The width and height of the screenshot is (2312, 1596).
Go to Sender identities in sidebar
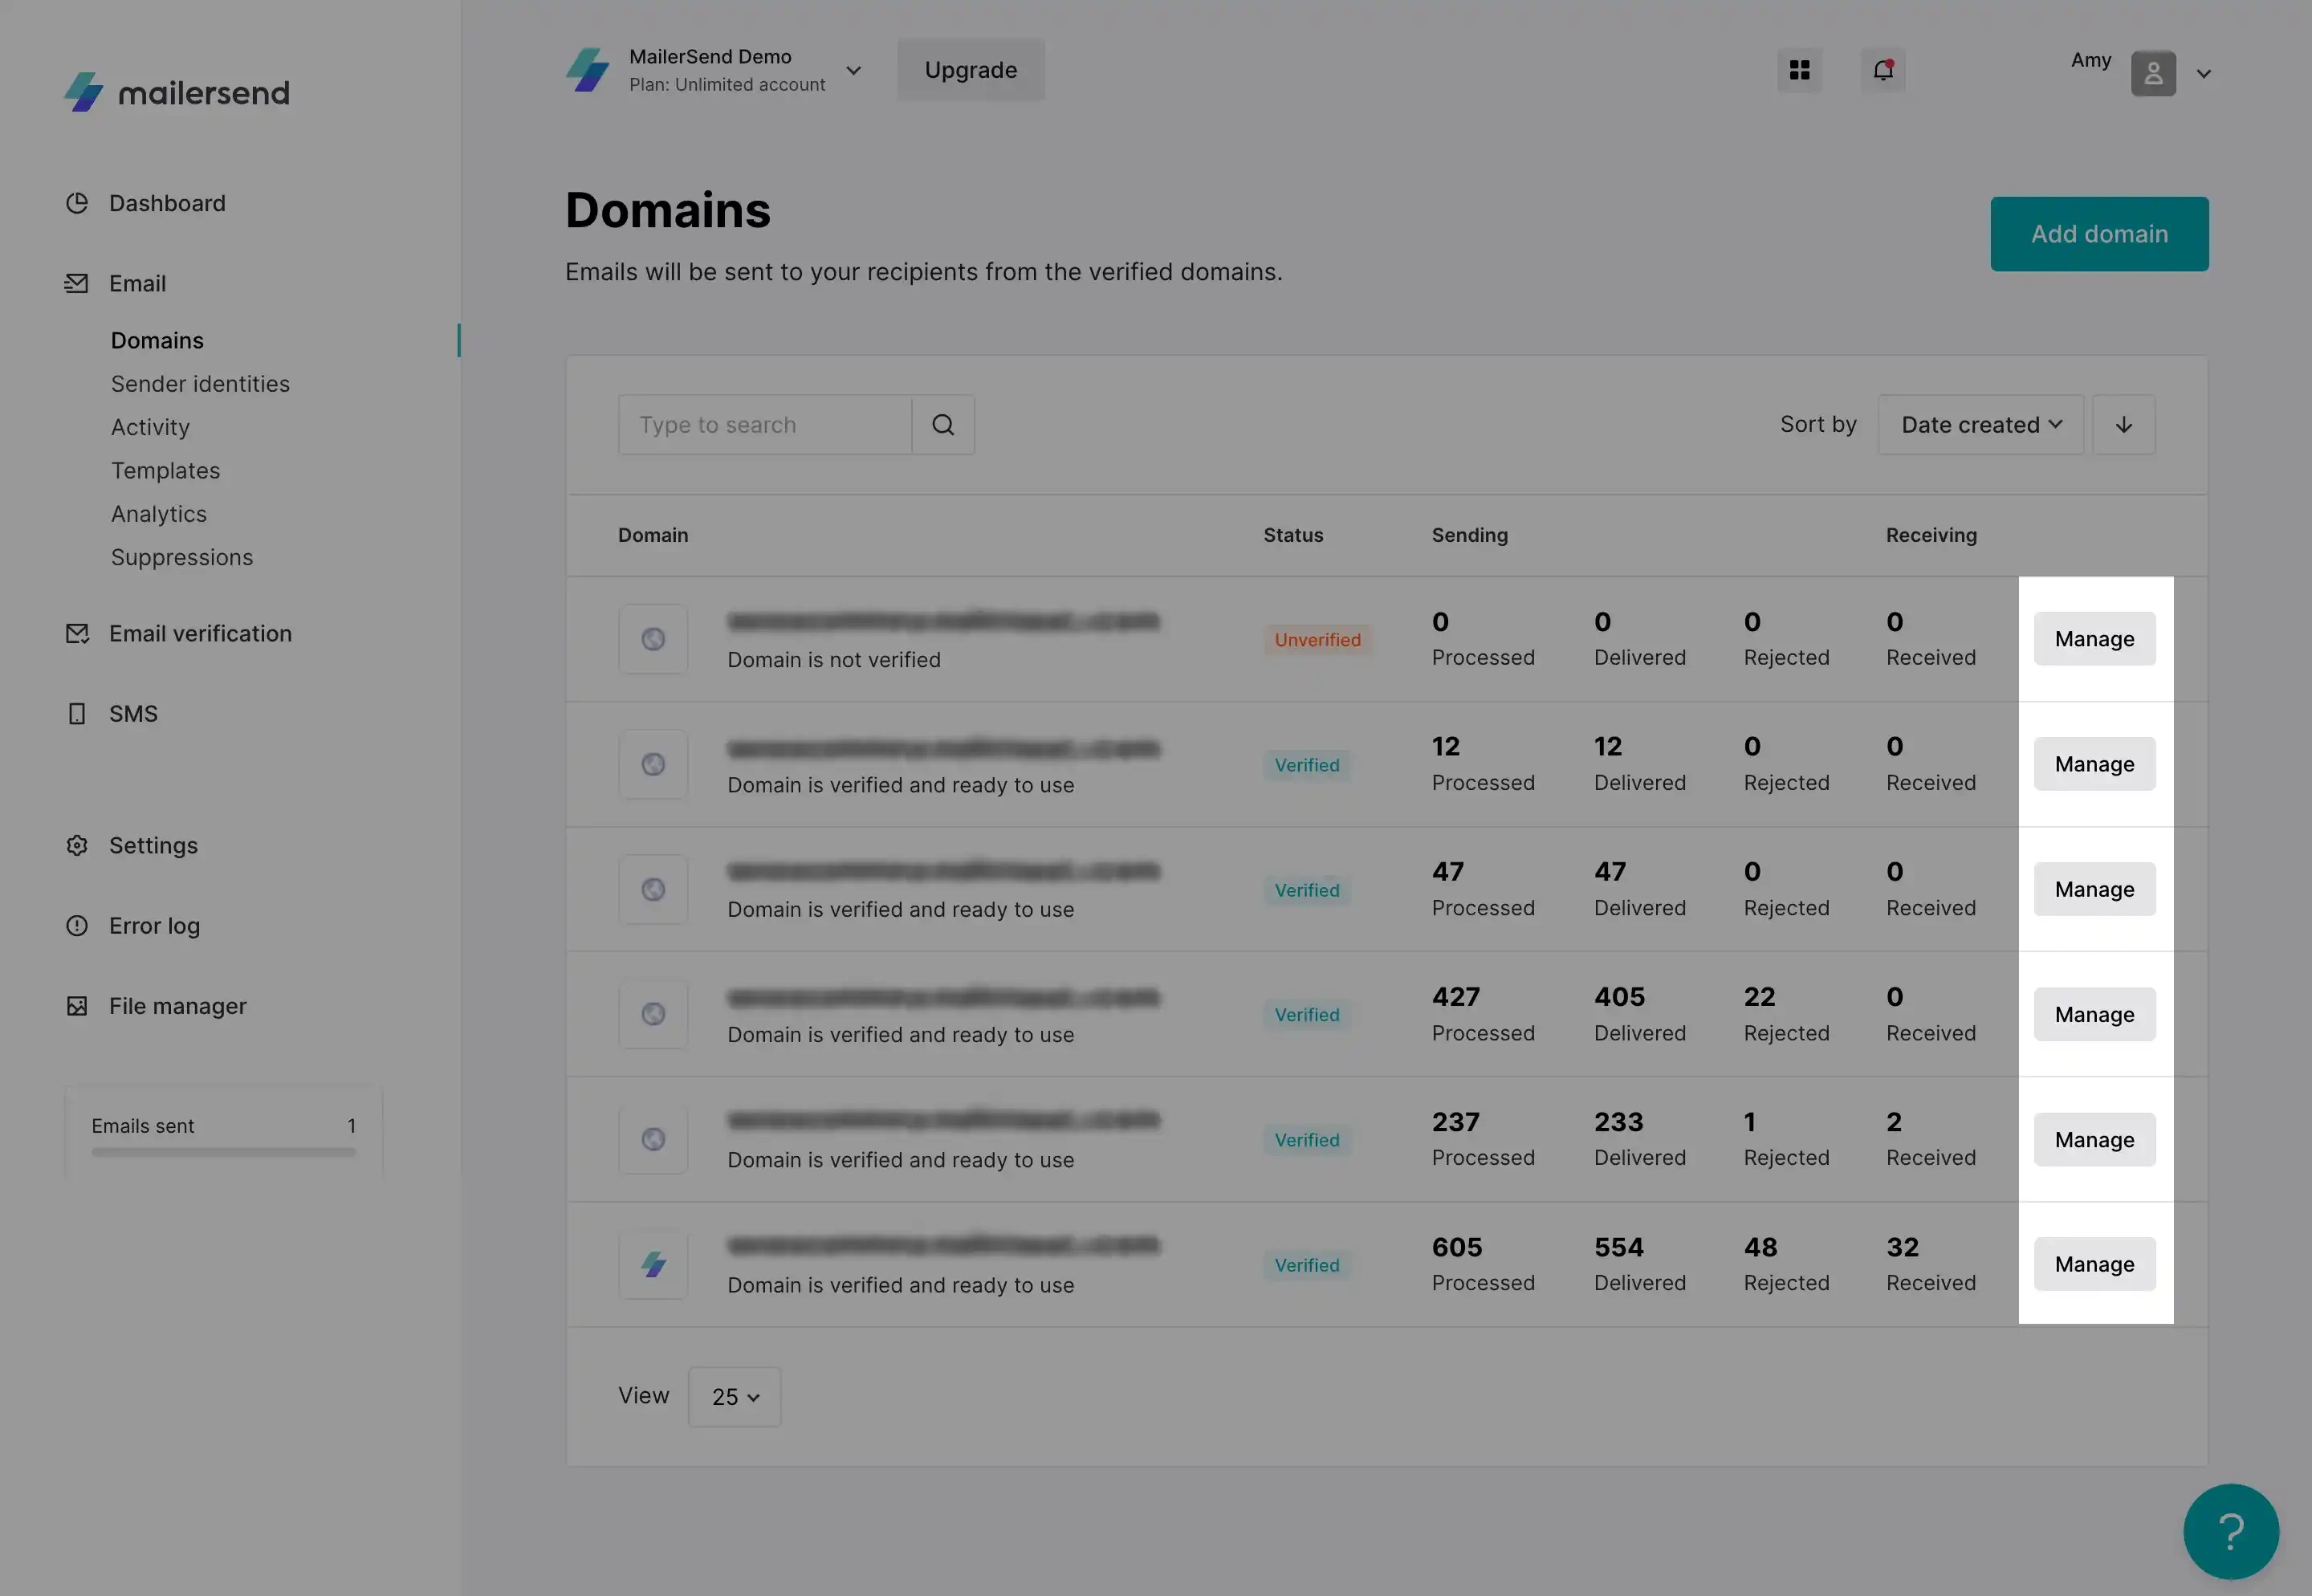point(200,384)
